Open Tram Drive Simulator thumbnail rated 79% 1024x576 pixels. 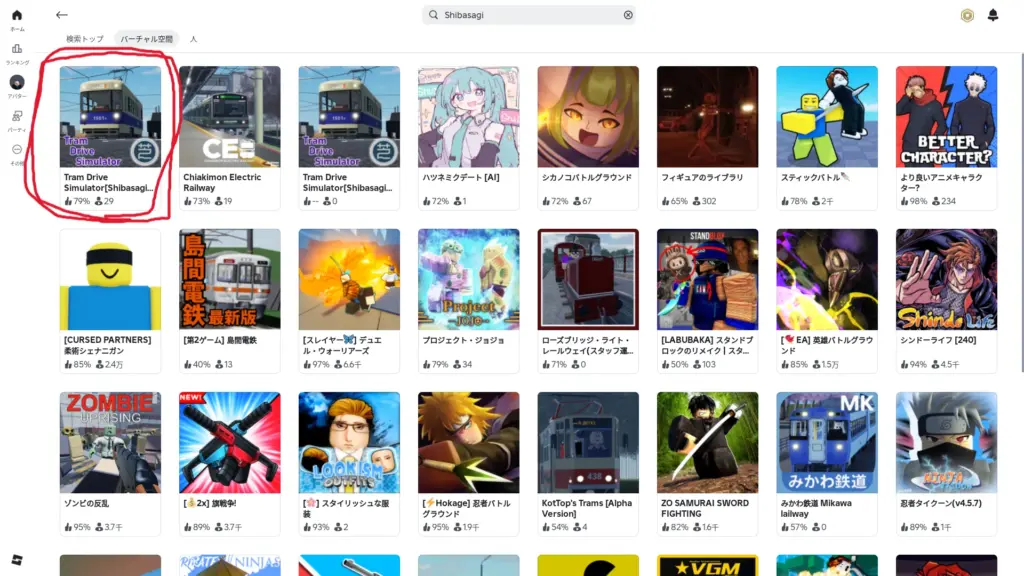tap(110, 116)
